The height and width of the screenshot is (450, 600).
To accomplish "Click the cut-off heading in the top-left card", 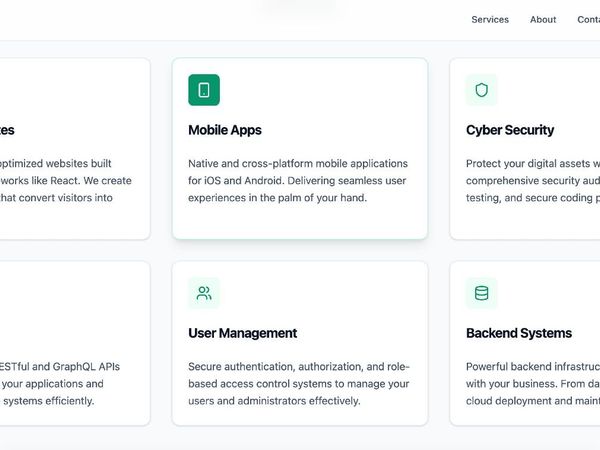I will tap(7, 130).
